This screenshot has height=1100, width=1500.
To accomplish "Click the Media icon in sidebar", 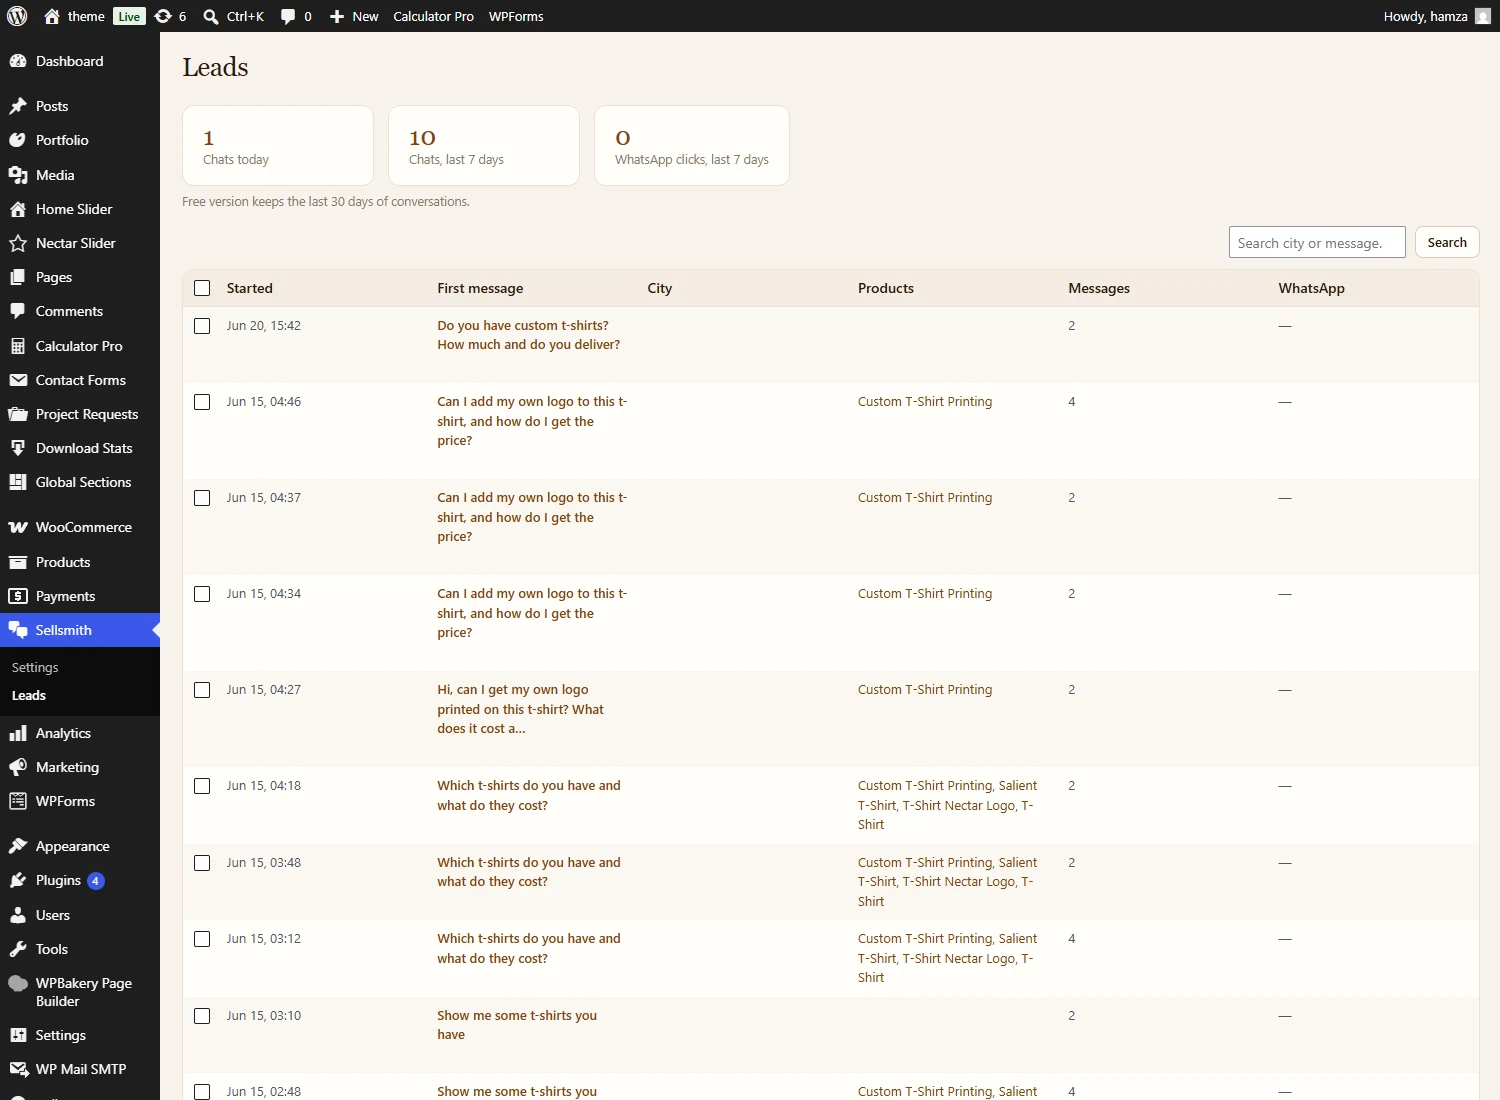I will pos(18,175).
